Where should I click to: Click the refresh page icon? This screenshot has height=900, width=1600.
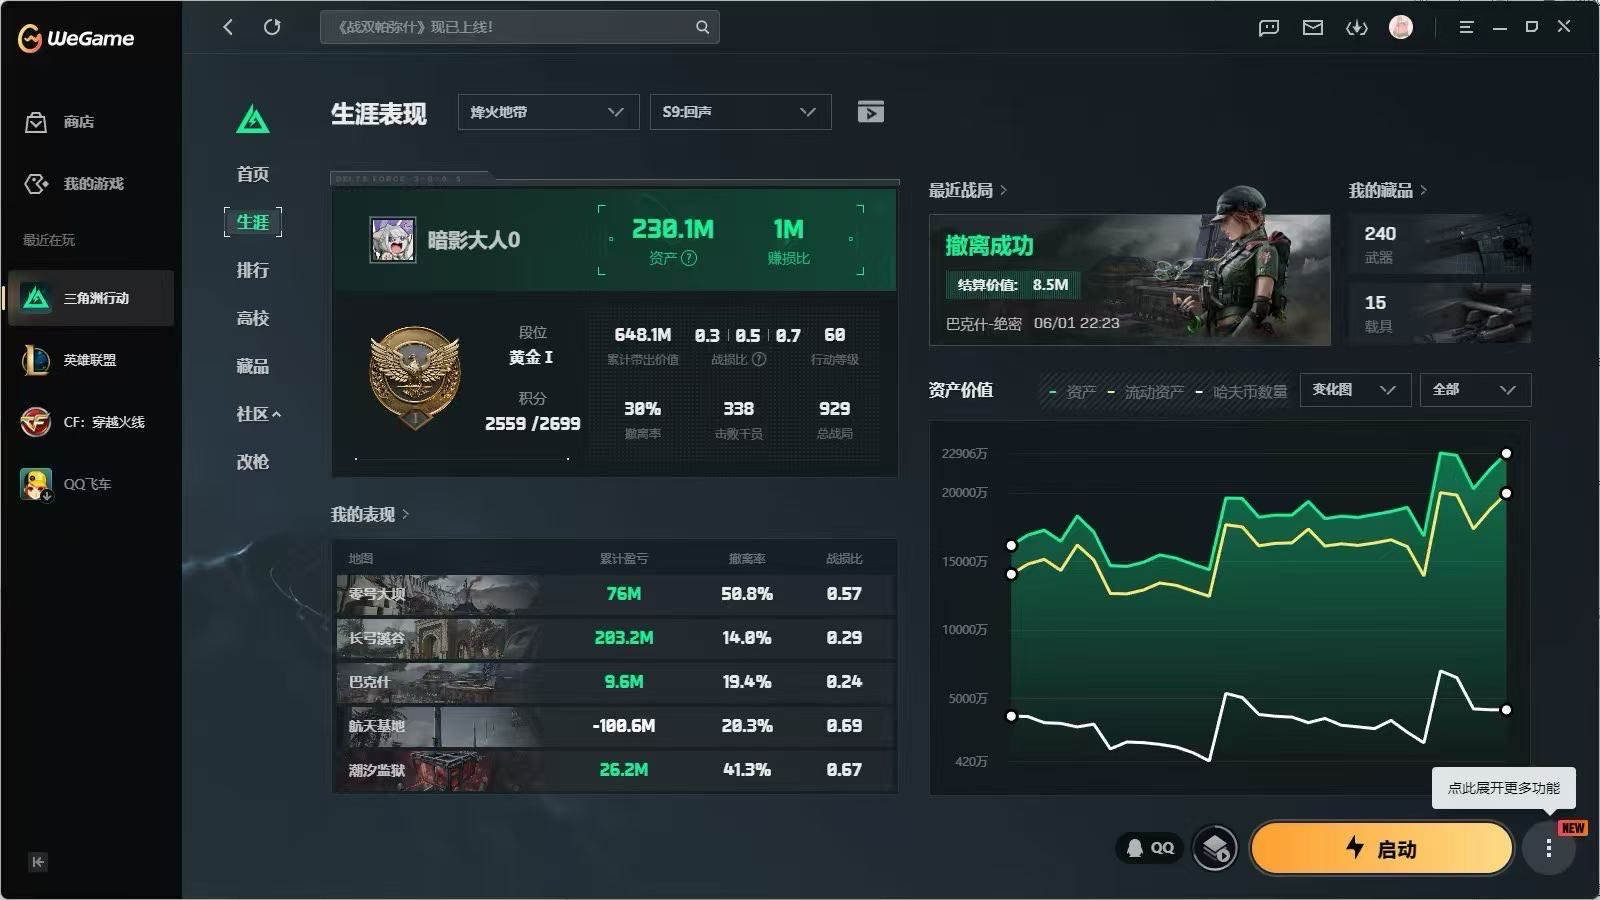click(x=272, y=27)
